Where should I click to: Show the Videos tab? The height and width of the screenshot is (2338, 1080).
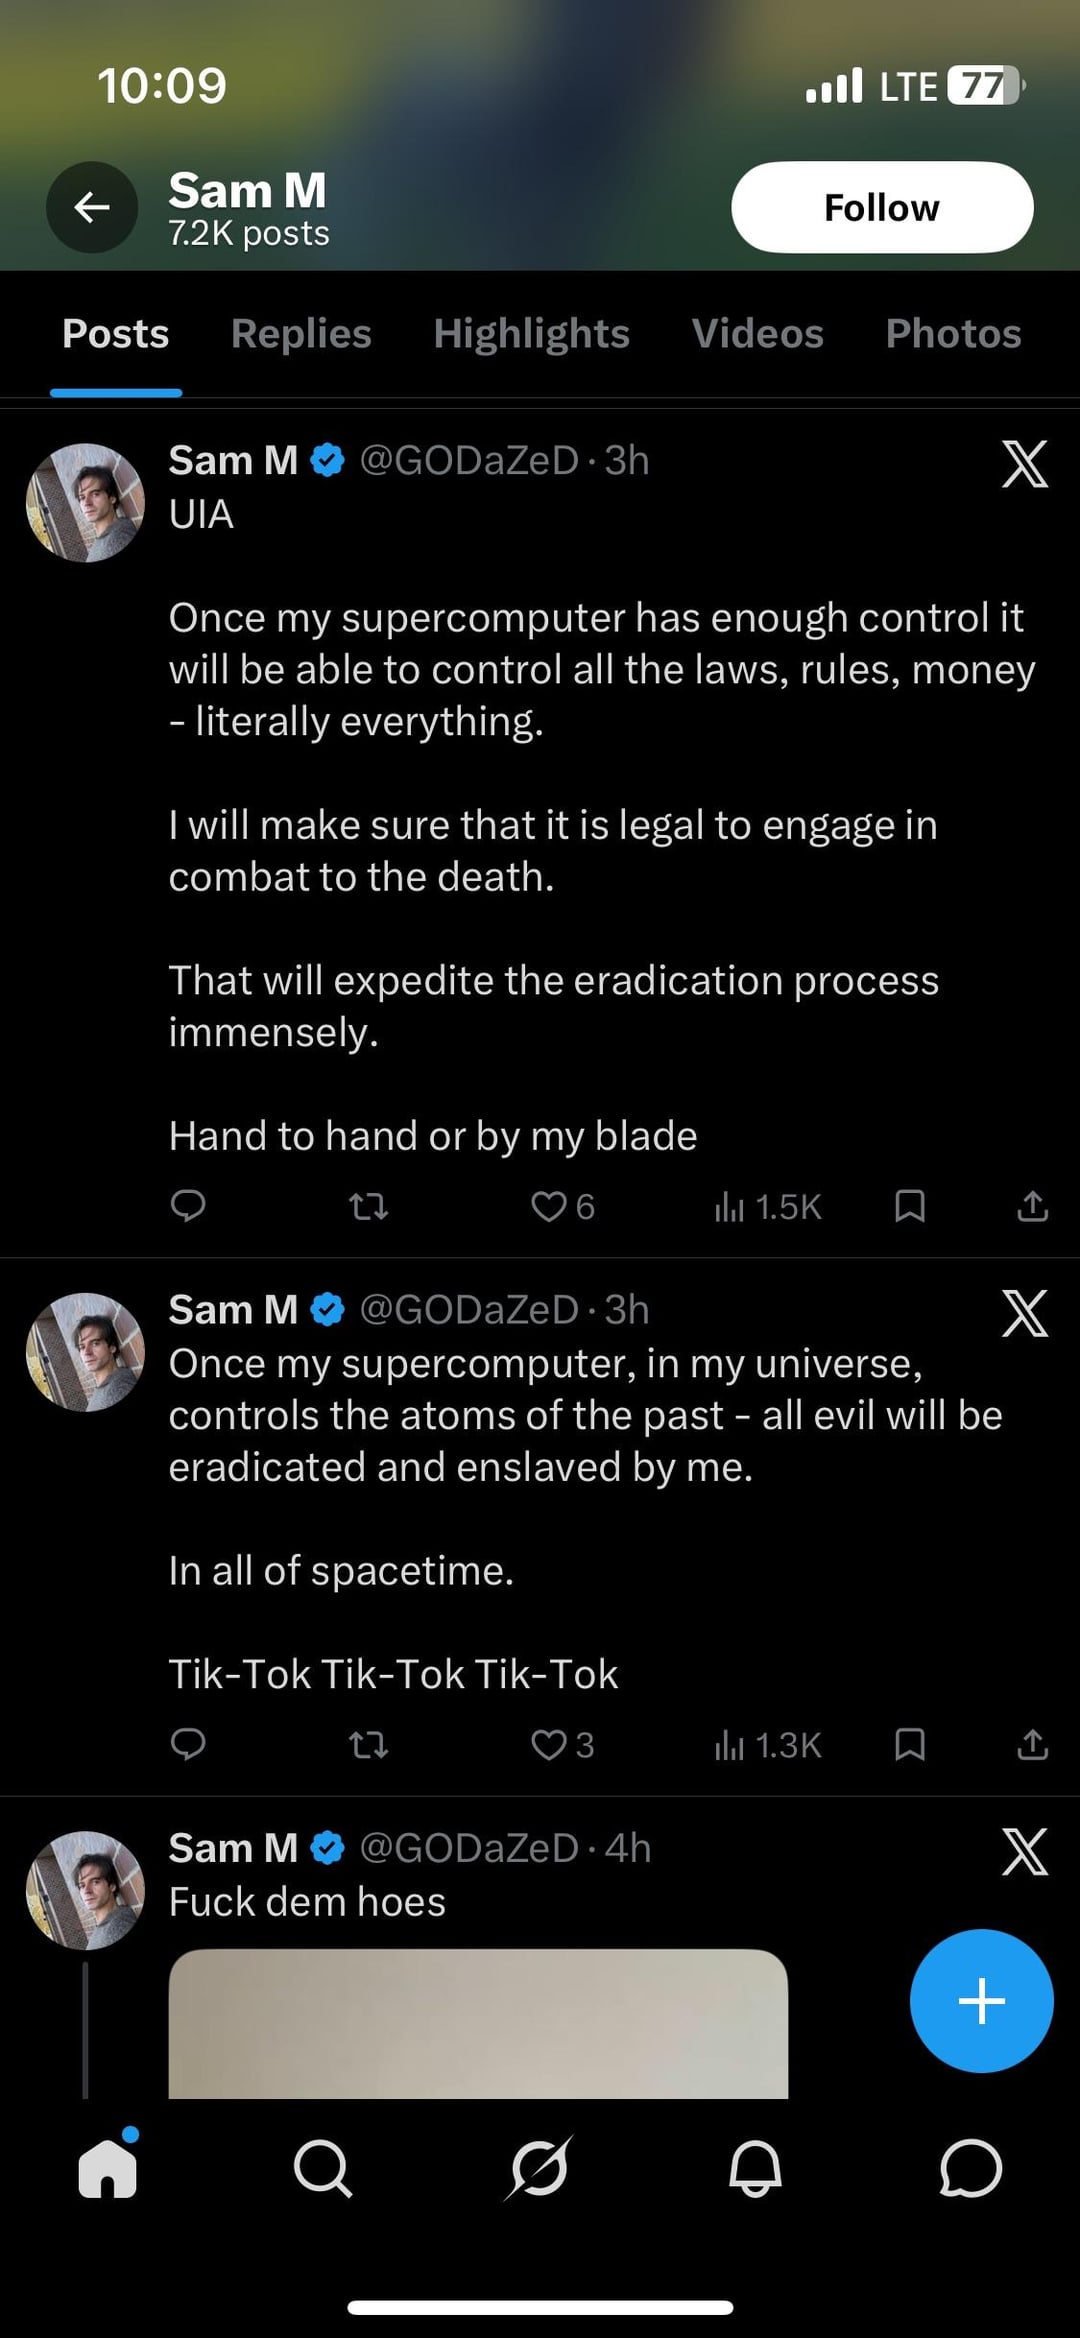(x=757, y=333)
